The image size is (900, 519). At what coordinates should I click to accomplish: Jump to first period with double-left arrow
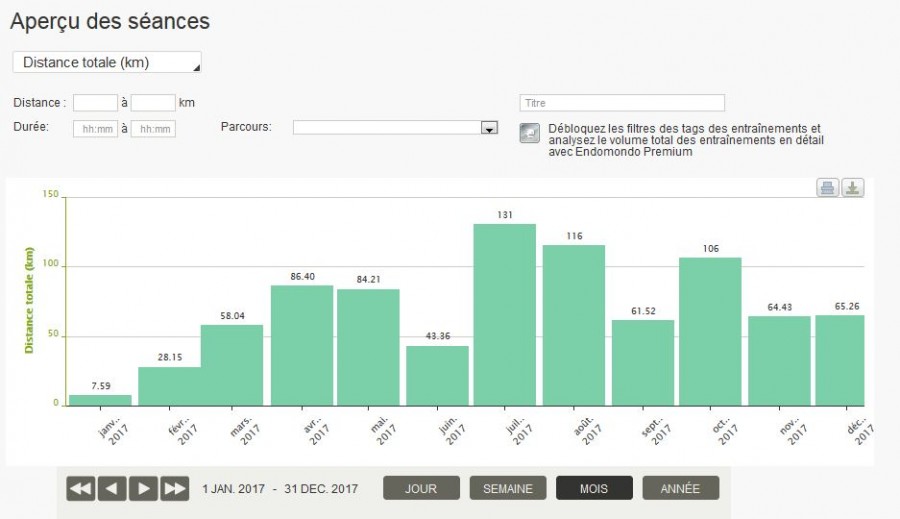pos(81,488)
